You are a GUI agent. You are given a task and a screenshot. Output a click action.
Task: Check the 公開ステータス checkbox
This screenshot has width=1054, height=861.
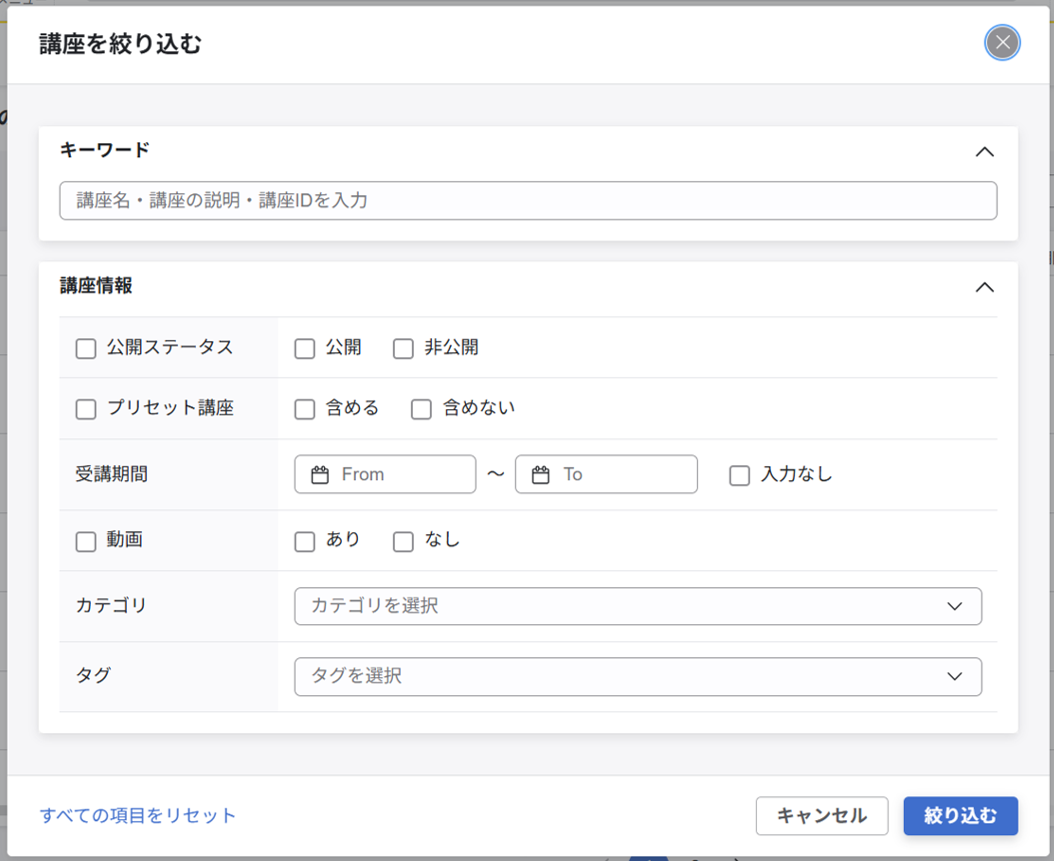click(86, 348)
